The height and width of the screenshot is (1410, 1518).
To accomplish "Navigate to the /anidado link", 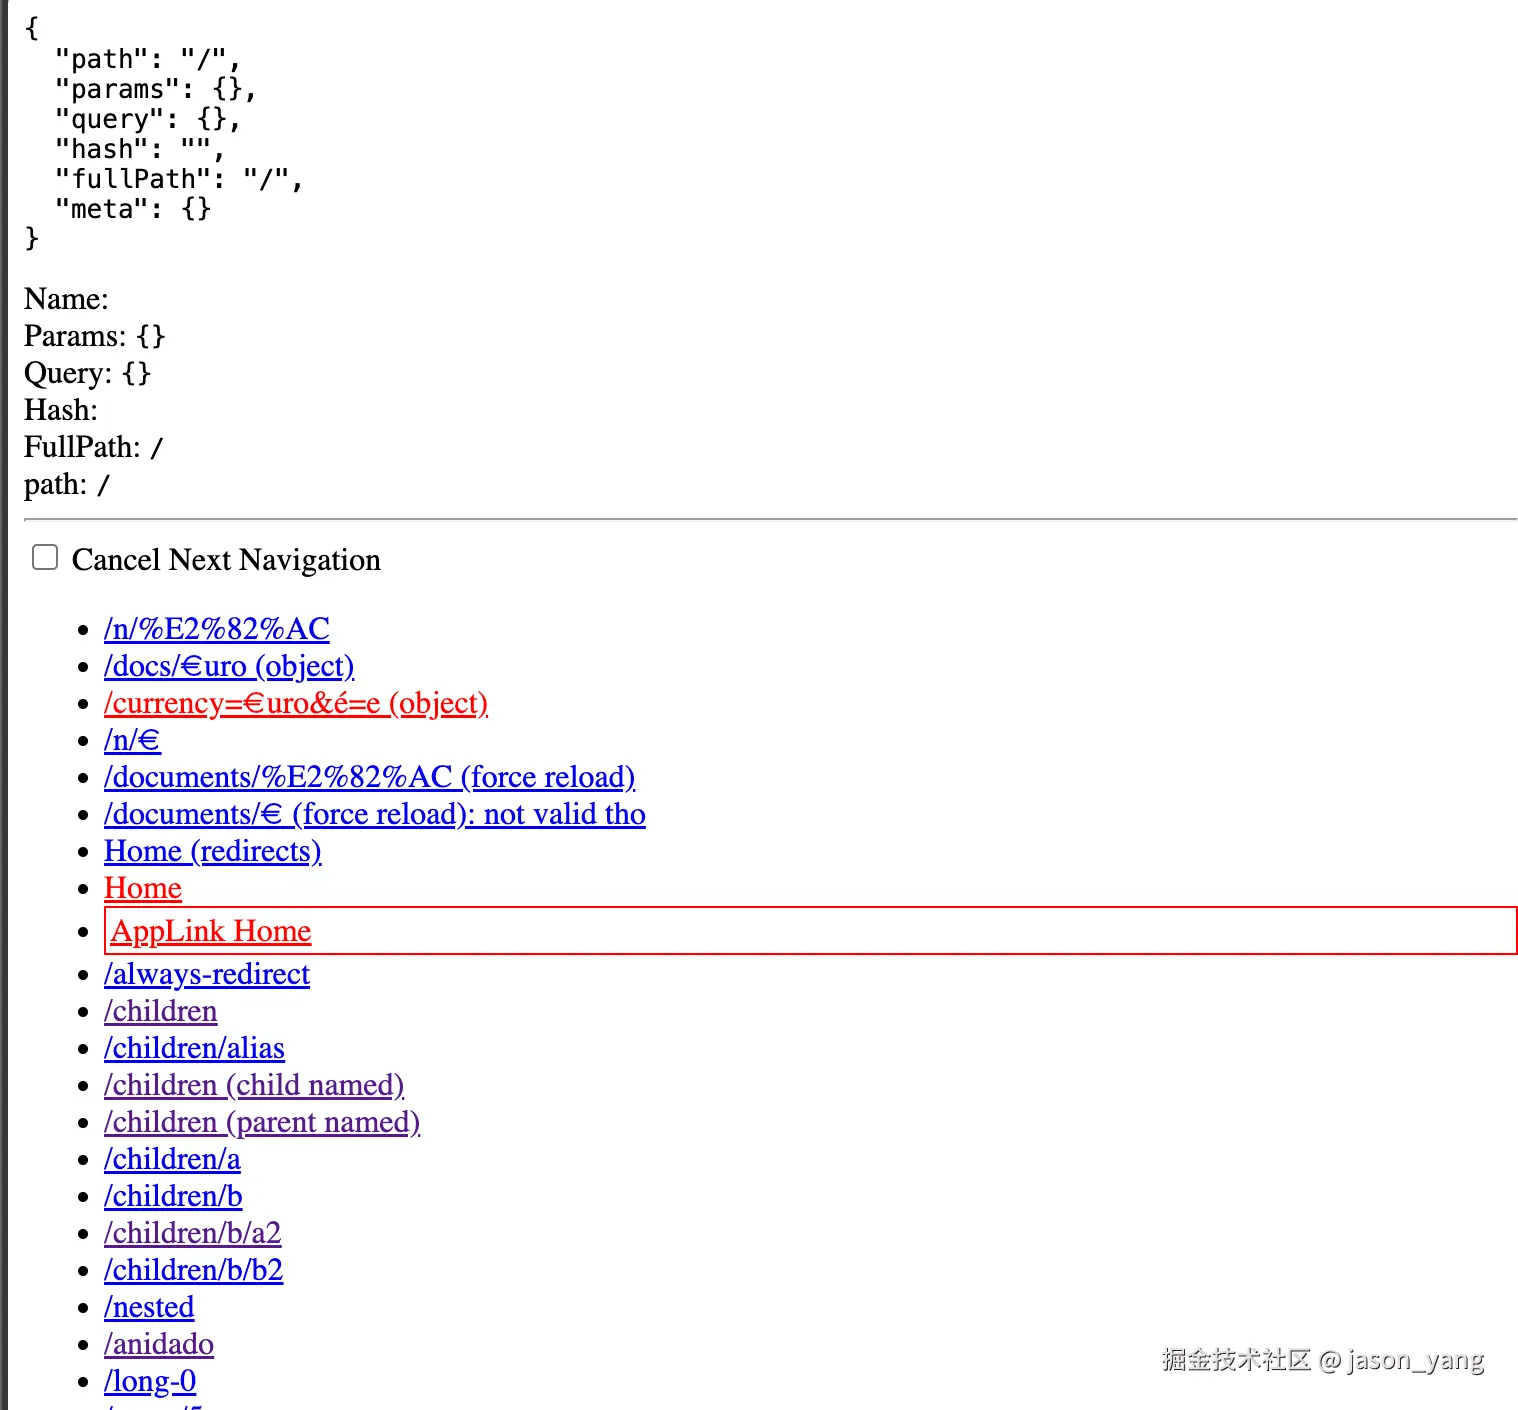I will point(158,1344).
